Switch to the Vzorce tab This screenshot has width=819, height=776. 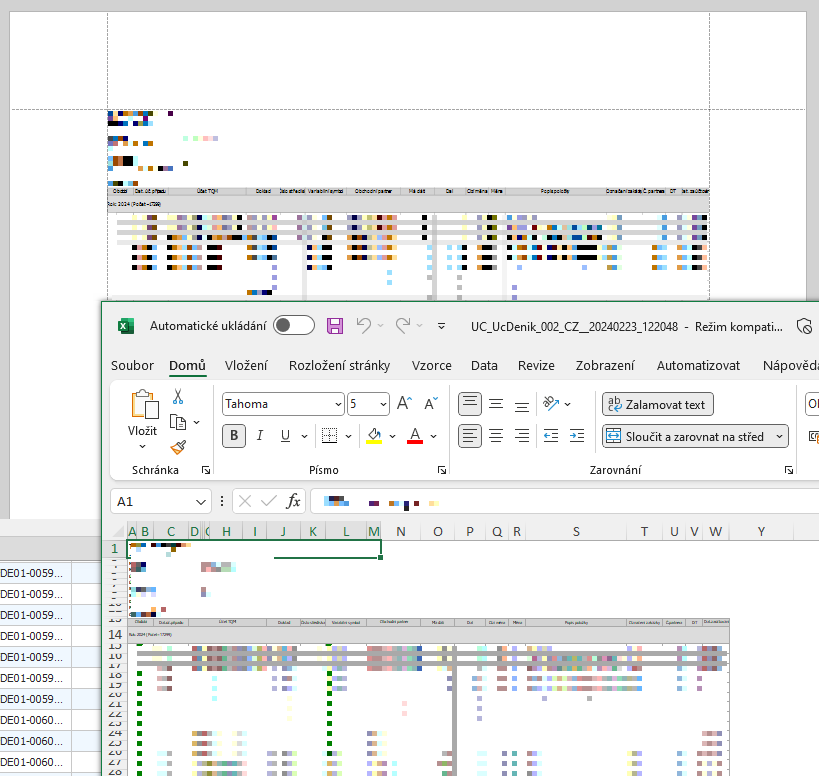pyautogui.click(x=431, y=366)
